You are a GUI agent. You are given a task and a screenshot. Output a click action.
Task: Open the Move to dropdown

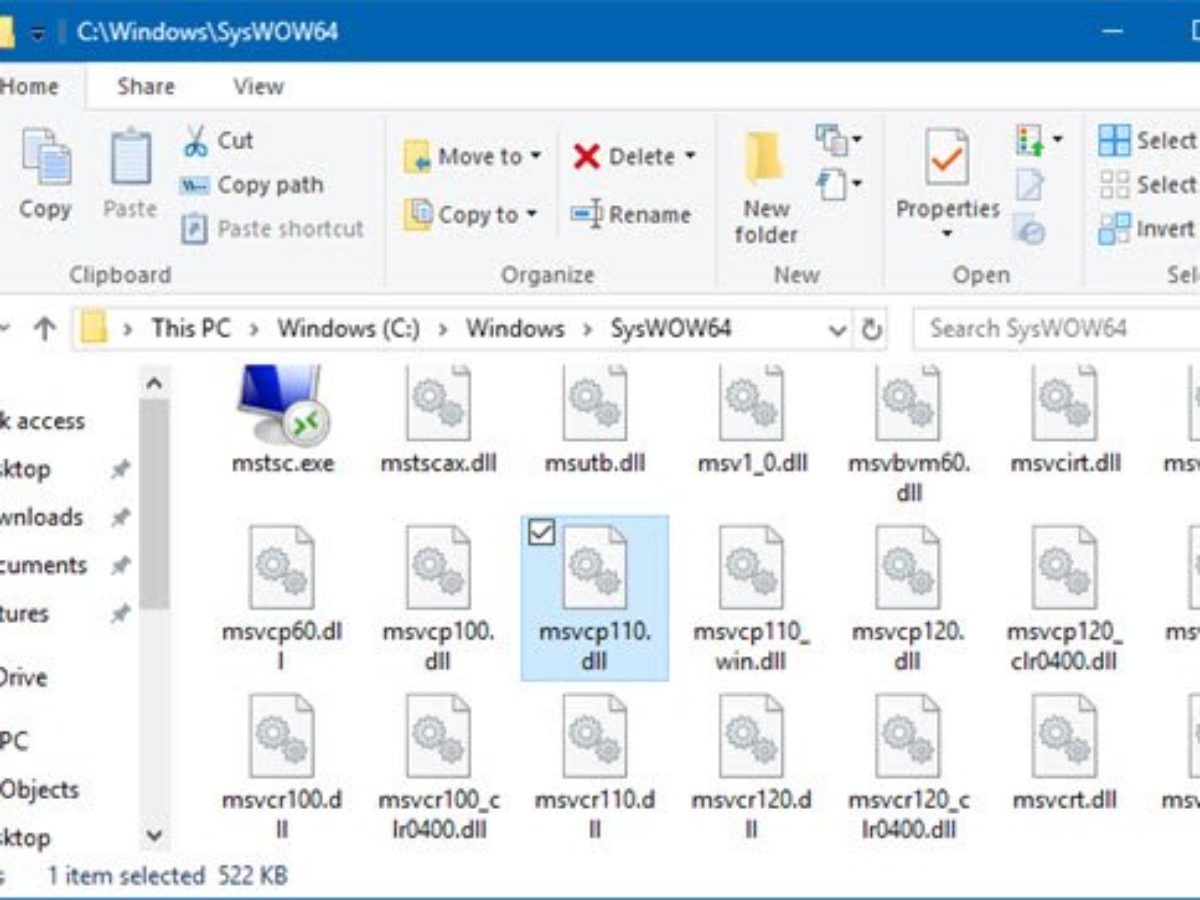pos(536,156)
